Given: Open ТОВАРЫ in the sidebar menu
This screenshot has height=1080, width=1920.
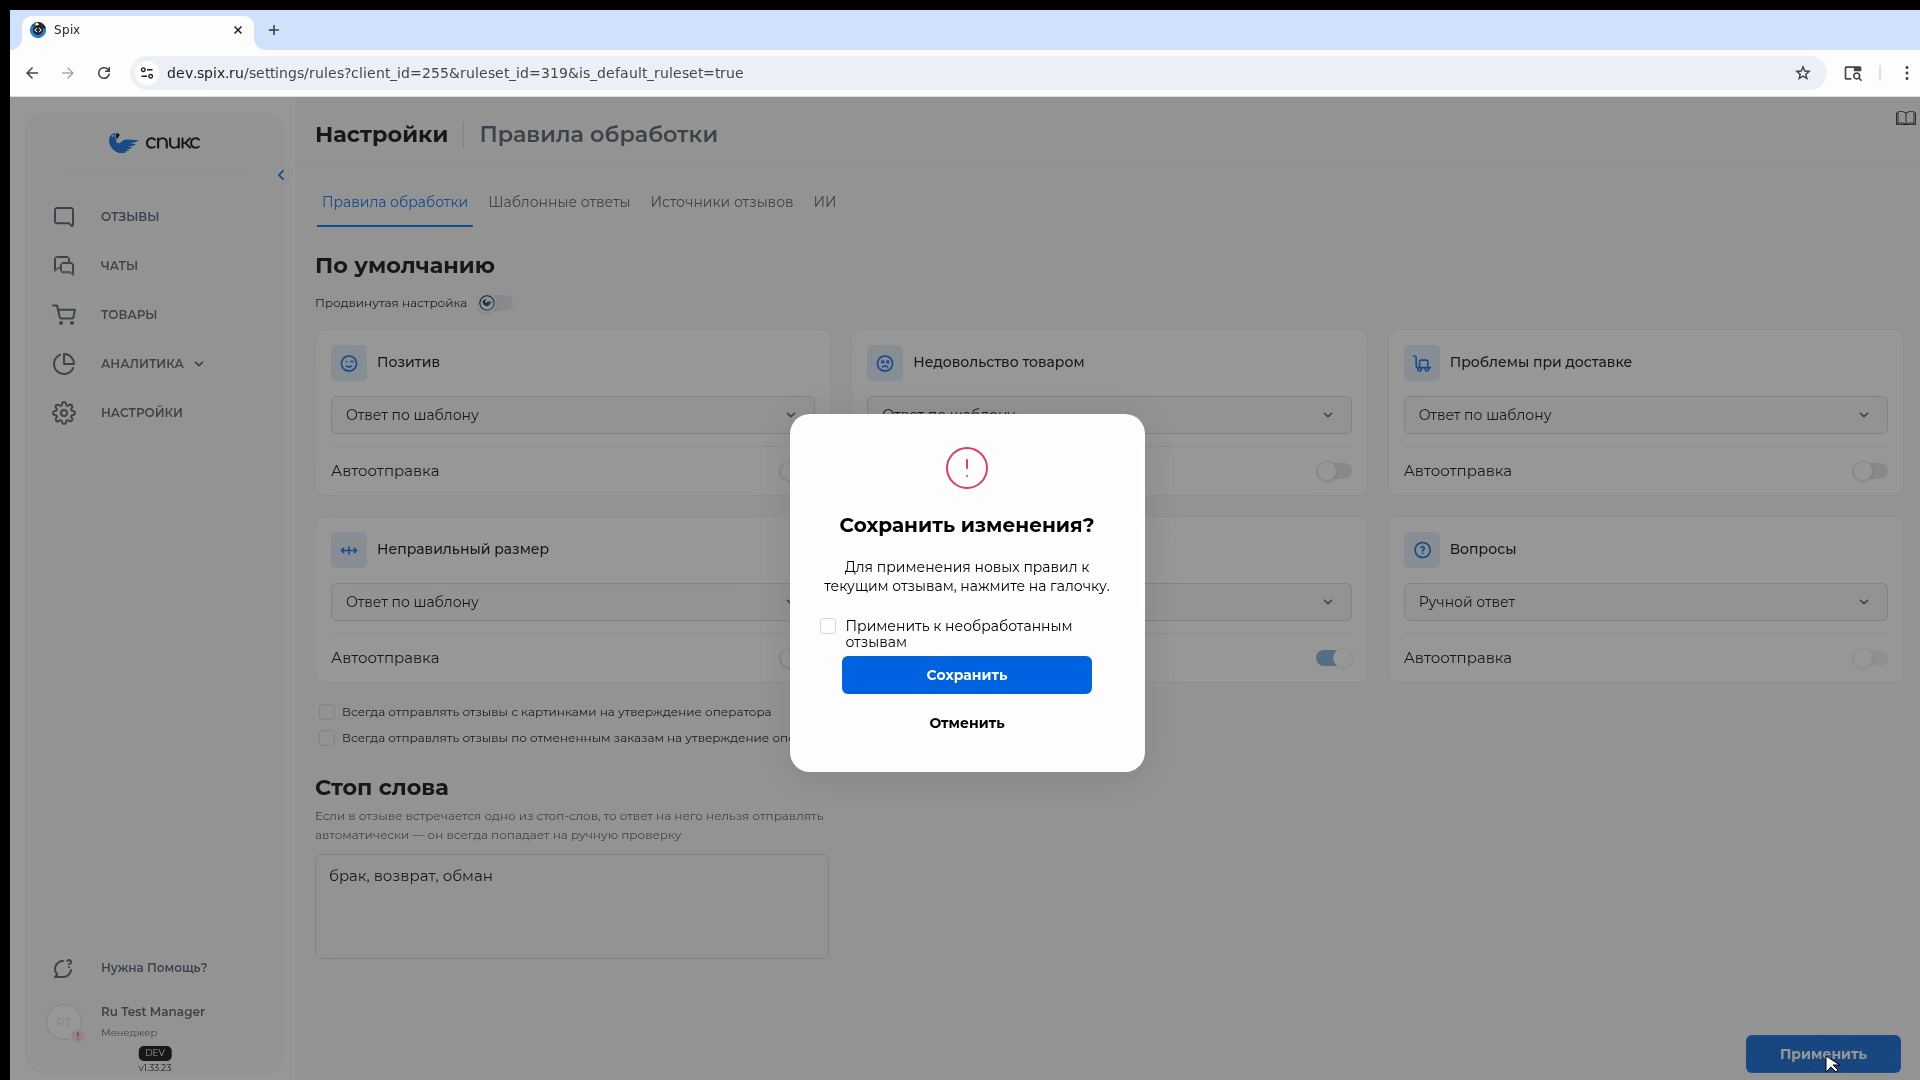Looking at the screenshot, I should pyautogui.click(x=129, y=315).
